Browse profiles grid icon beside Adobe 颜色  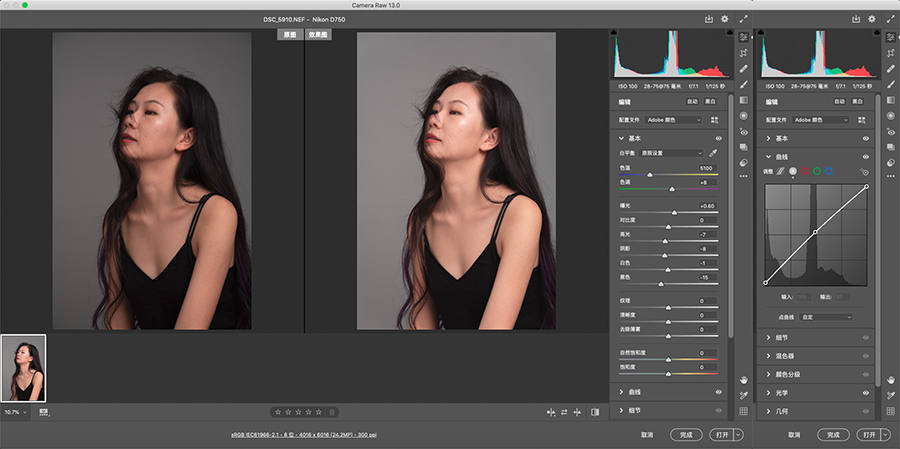coord(714,119)
